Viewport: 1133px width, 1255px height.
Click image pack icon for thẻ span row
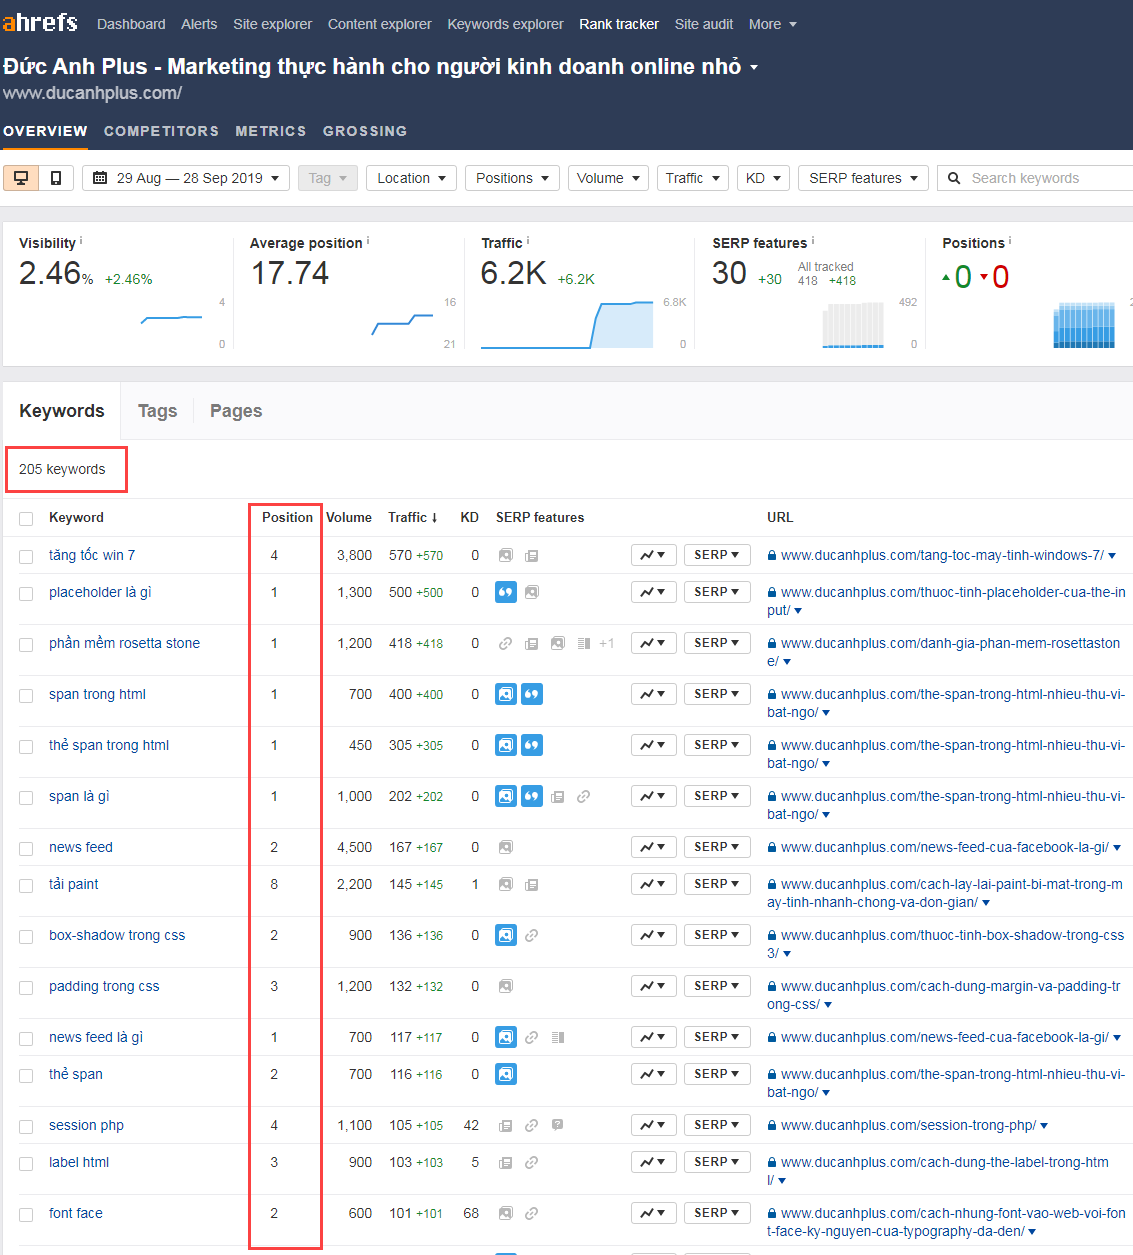point(506,1074)
